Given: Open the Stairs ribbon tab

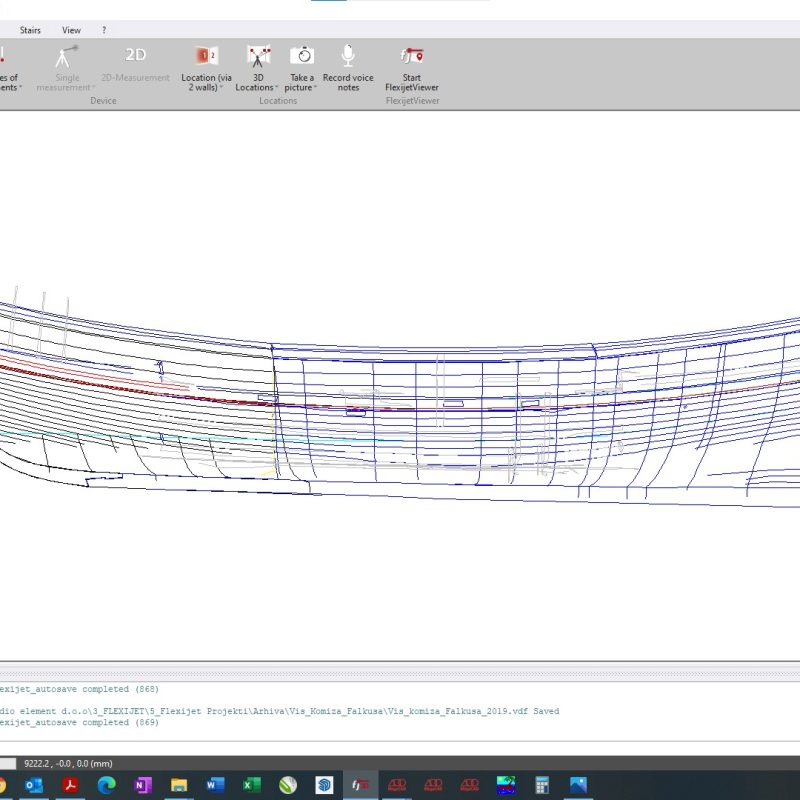Looking at the screenshot, I should point(30,30).
